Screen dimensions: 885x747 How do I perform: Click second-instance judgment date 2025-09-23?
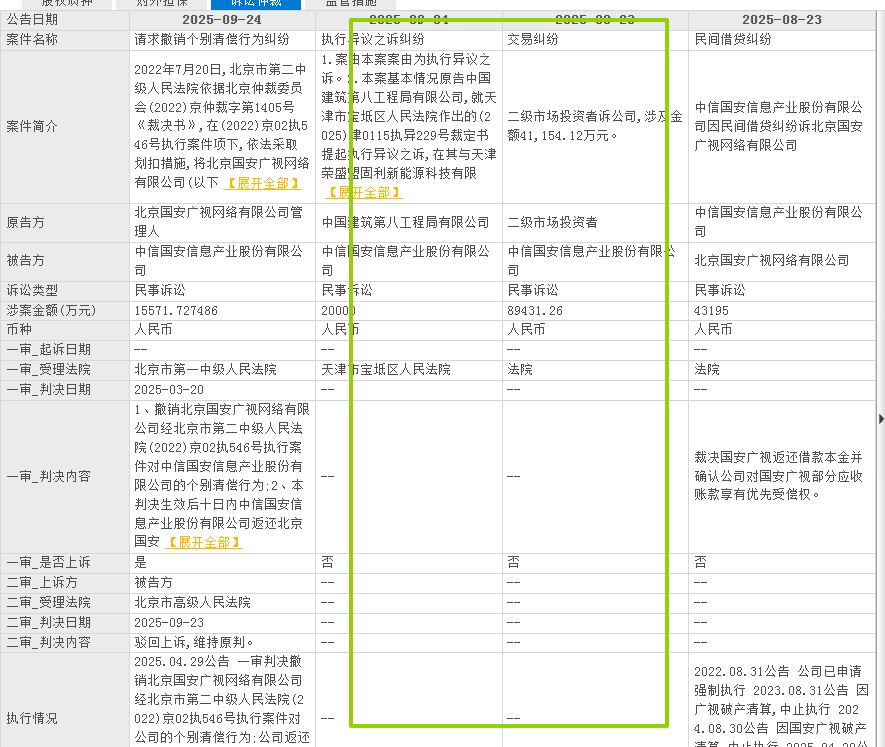(x=169, y=623)
